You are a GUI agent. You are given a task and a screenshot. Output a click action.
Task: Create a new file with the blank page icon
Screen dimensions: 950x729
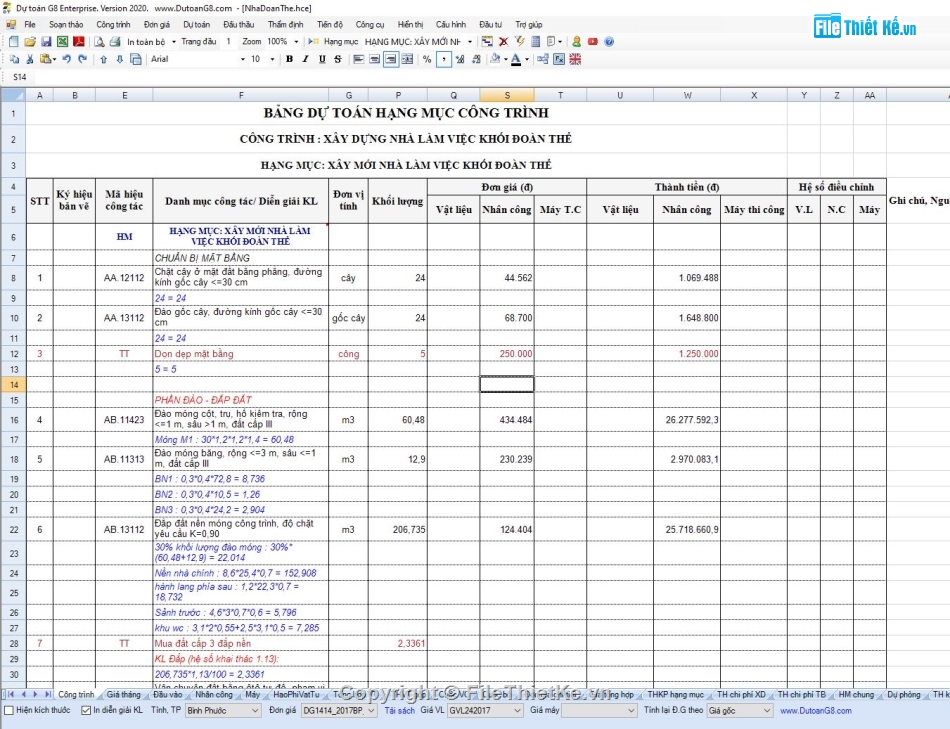coord(14,42)
